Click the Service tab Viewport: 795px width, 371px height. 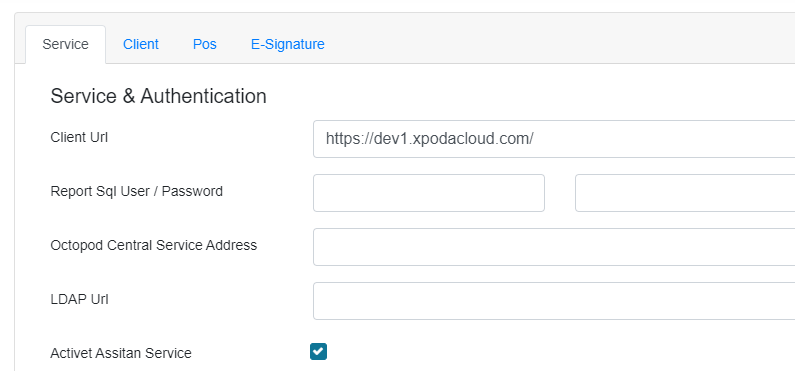click(65, 44)
